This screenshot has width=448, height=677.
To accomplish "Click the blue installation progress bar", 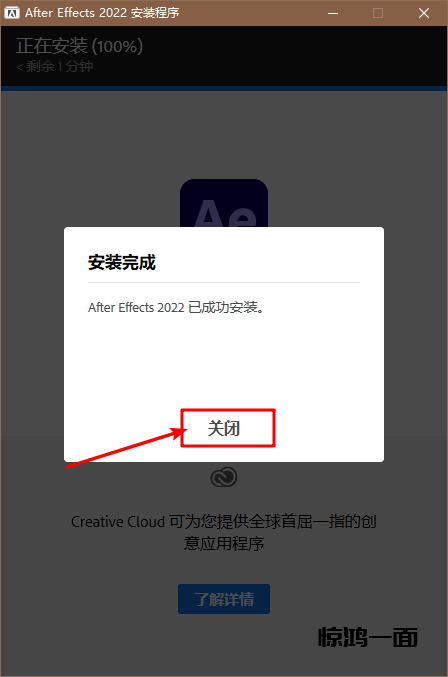I will pyautogui.click(x=224, y=89).
